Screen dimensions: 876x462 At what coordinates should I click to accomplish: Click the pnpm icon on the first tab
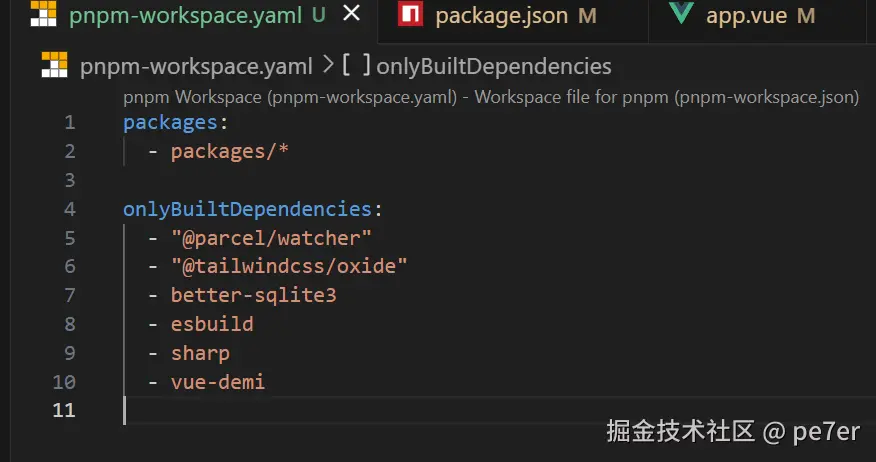(44, 13)
